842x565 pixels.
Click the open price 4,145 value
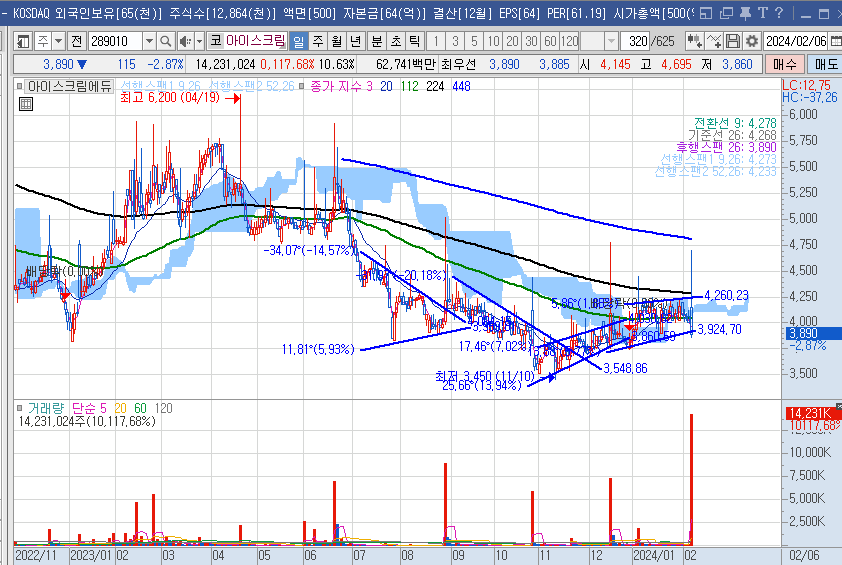coord(615,64)
